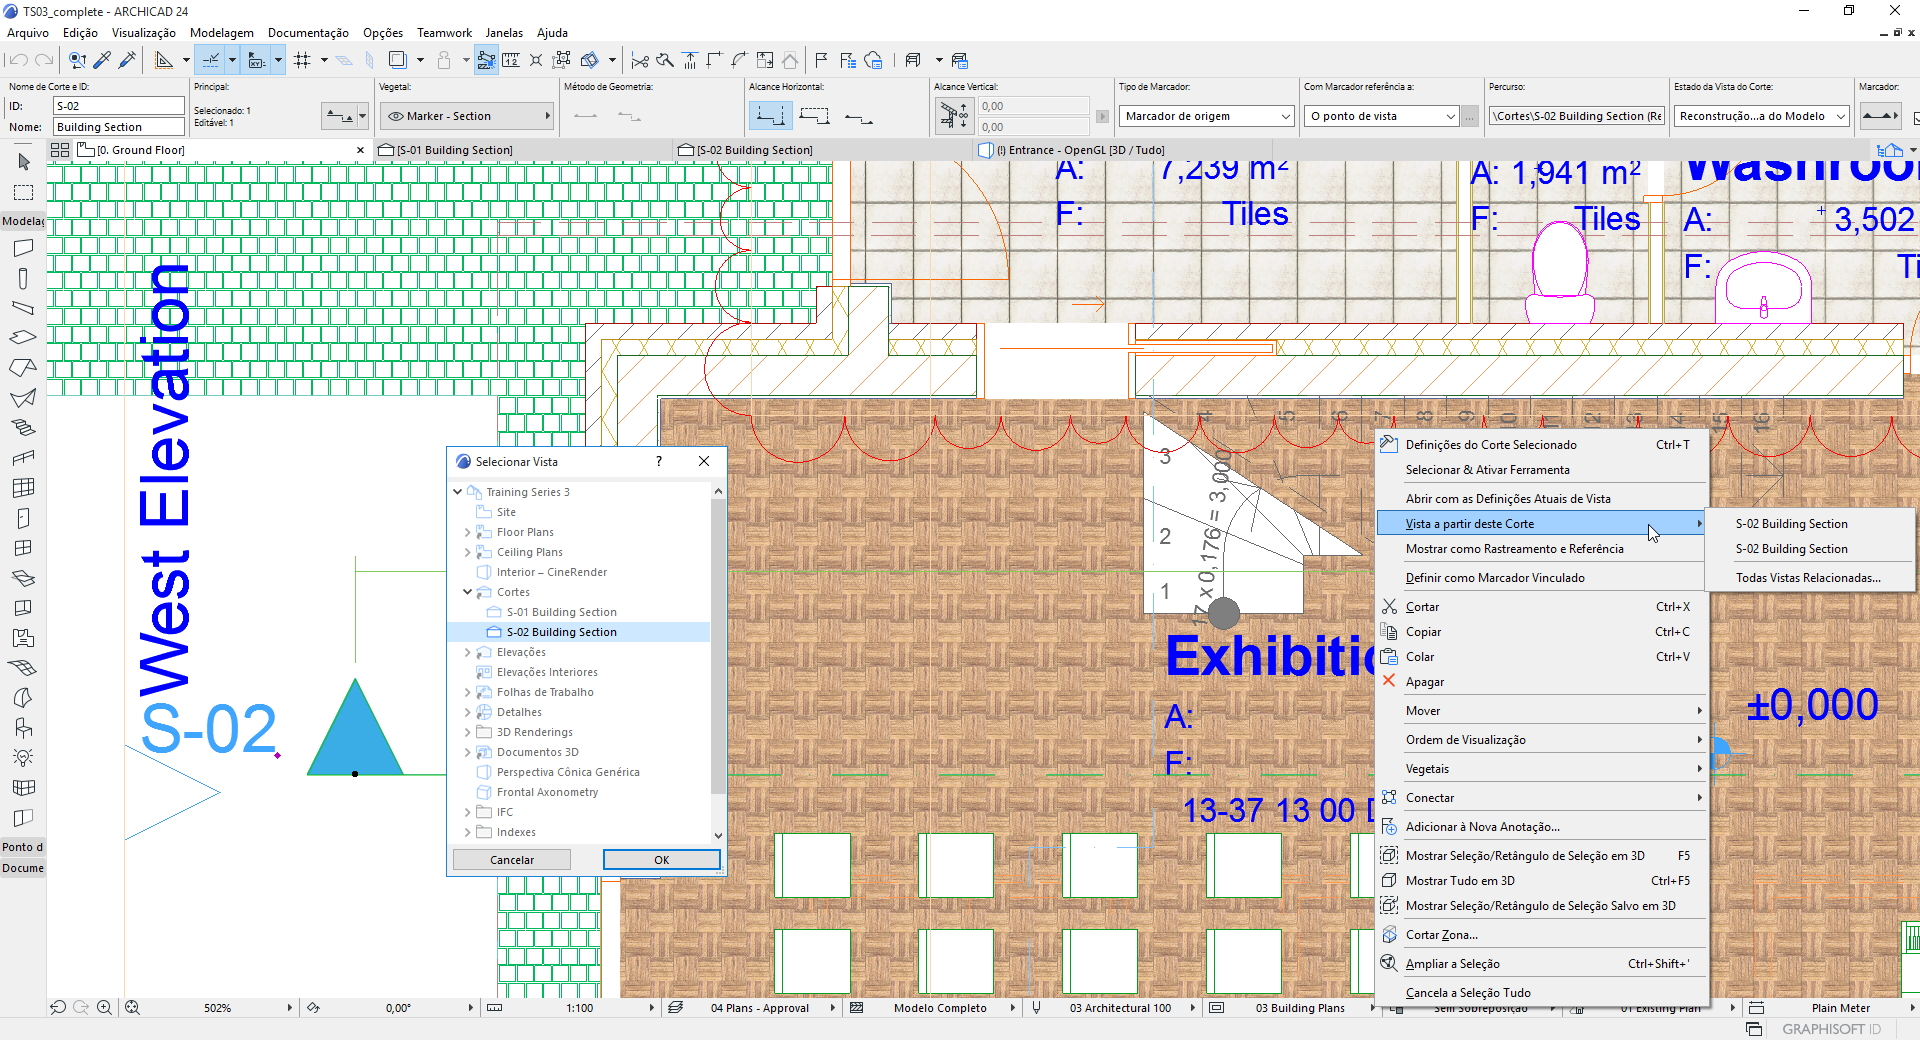Open the Documentação menu
The image size is (1920, 1040).
307,32
